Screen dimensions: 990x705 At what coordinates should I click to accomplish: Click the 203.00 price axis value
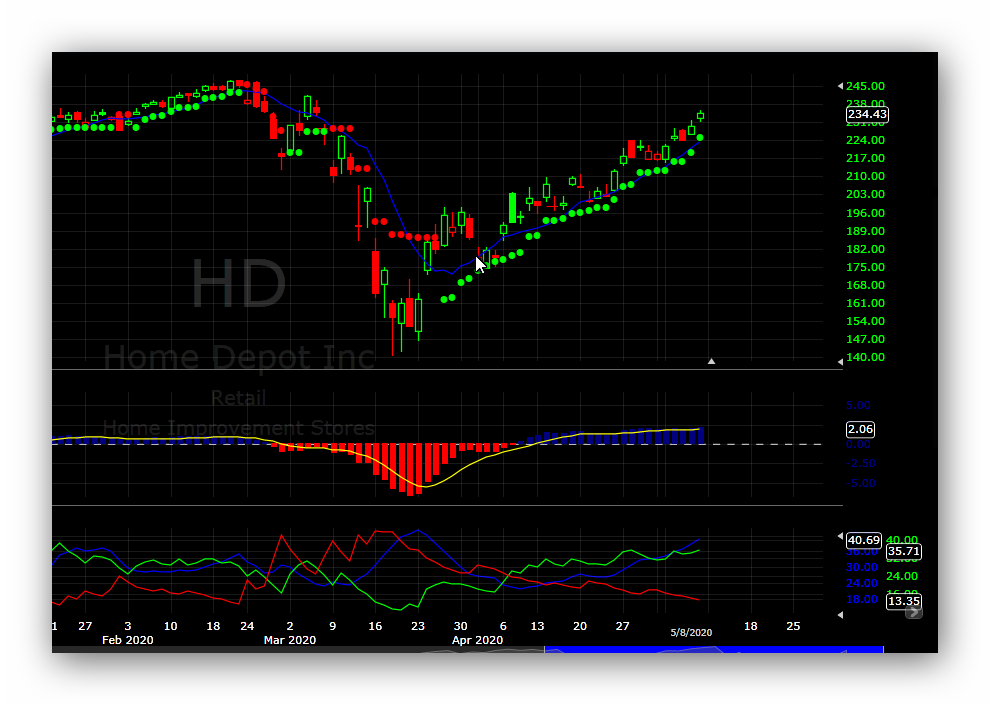coord(865,194)
